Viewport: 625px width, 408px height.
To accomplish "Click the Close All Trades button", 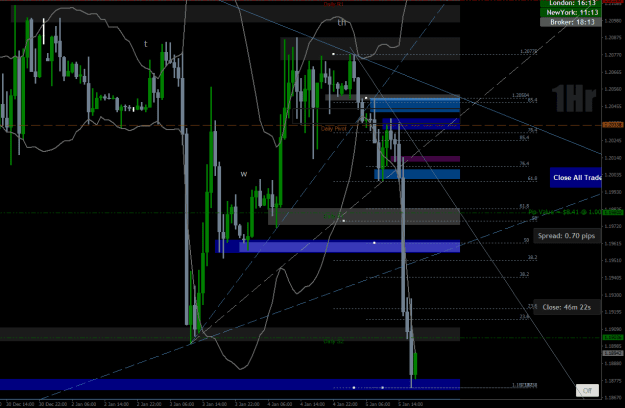I will 576,178.
